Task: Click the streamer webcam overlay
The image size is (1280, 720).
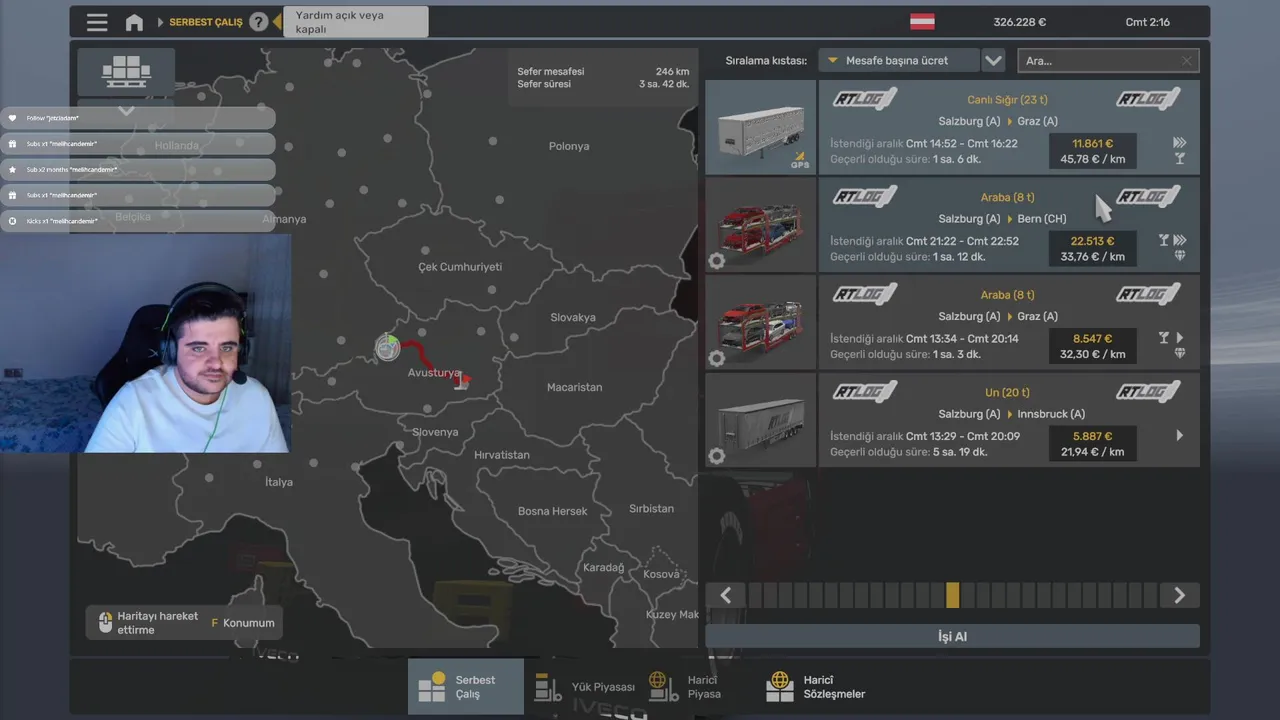Action: [146, 343]
